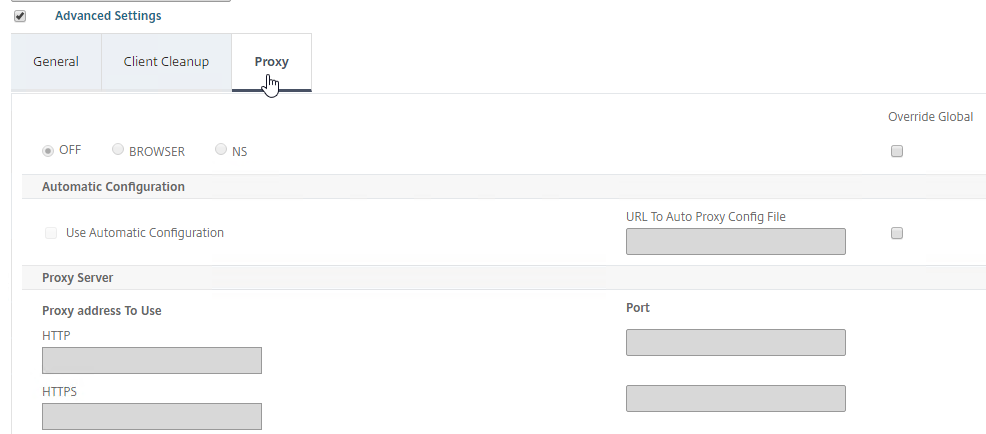Select the OFF proxy radio button
Viewport: 986px width, 434px height.
[48, 151]
